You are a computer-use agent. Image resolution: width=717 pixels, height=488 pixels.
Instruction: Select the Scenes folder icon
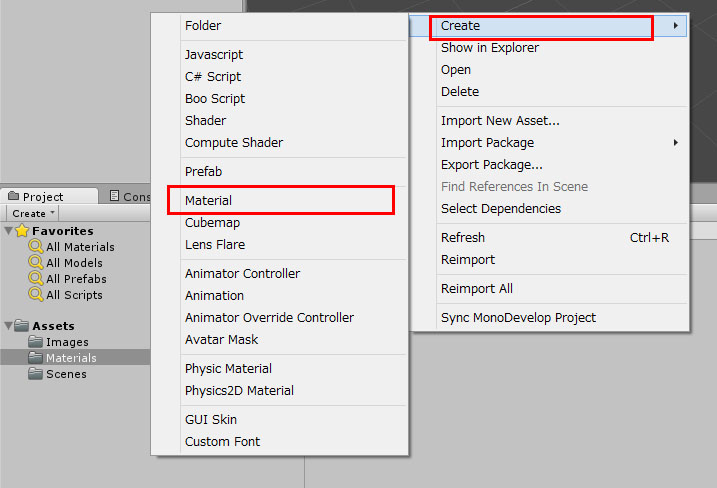coord(35,374)
